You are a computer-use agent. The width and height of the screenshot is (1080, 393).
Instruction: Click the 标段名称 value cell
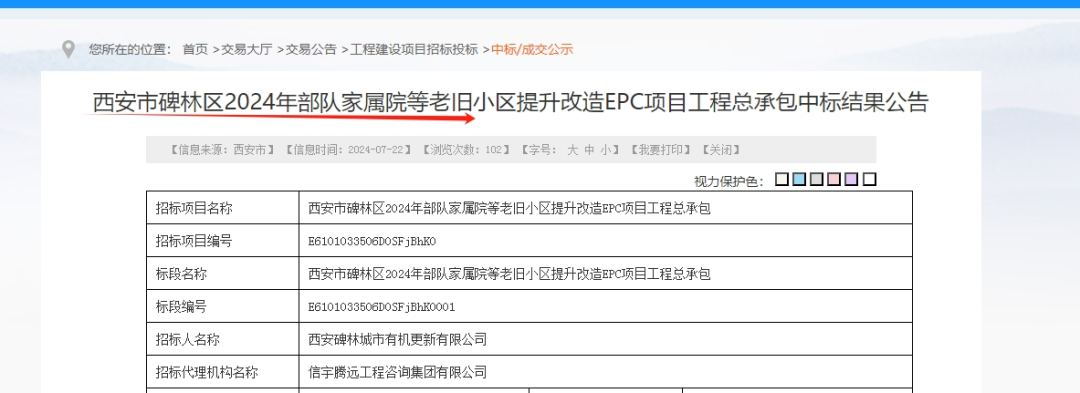point(605,274)
